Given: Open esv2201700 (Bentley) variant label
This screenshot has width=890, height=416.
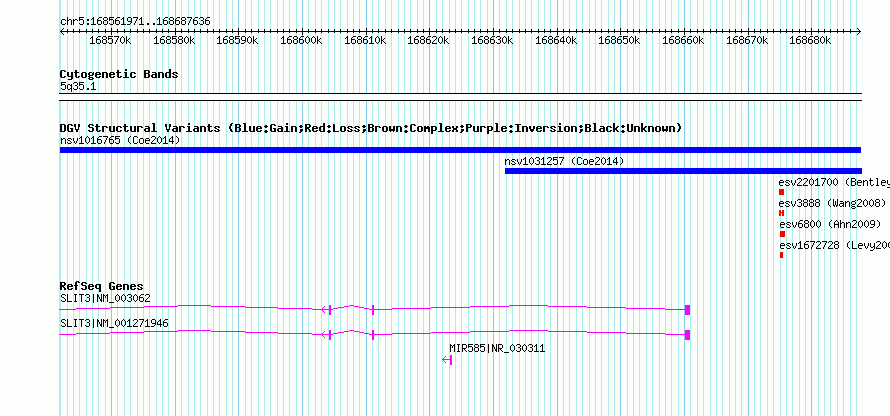Looking at the screenshot, I should point(834,182).
